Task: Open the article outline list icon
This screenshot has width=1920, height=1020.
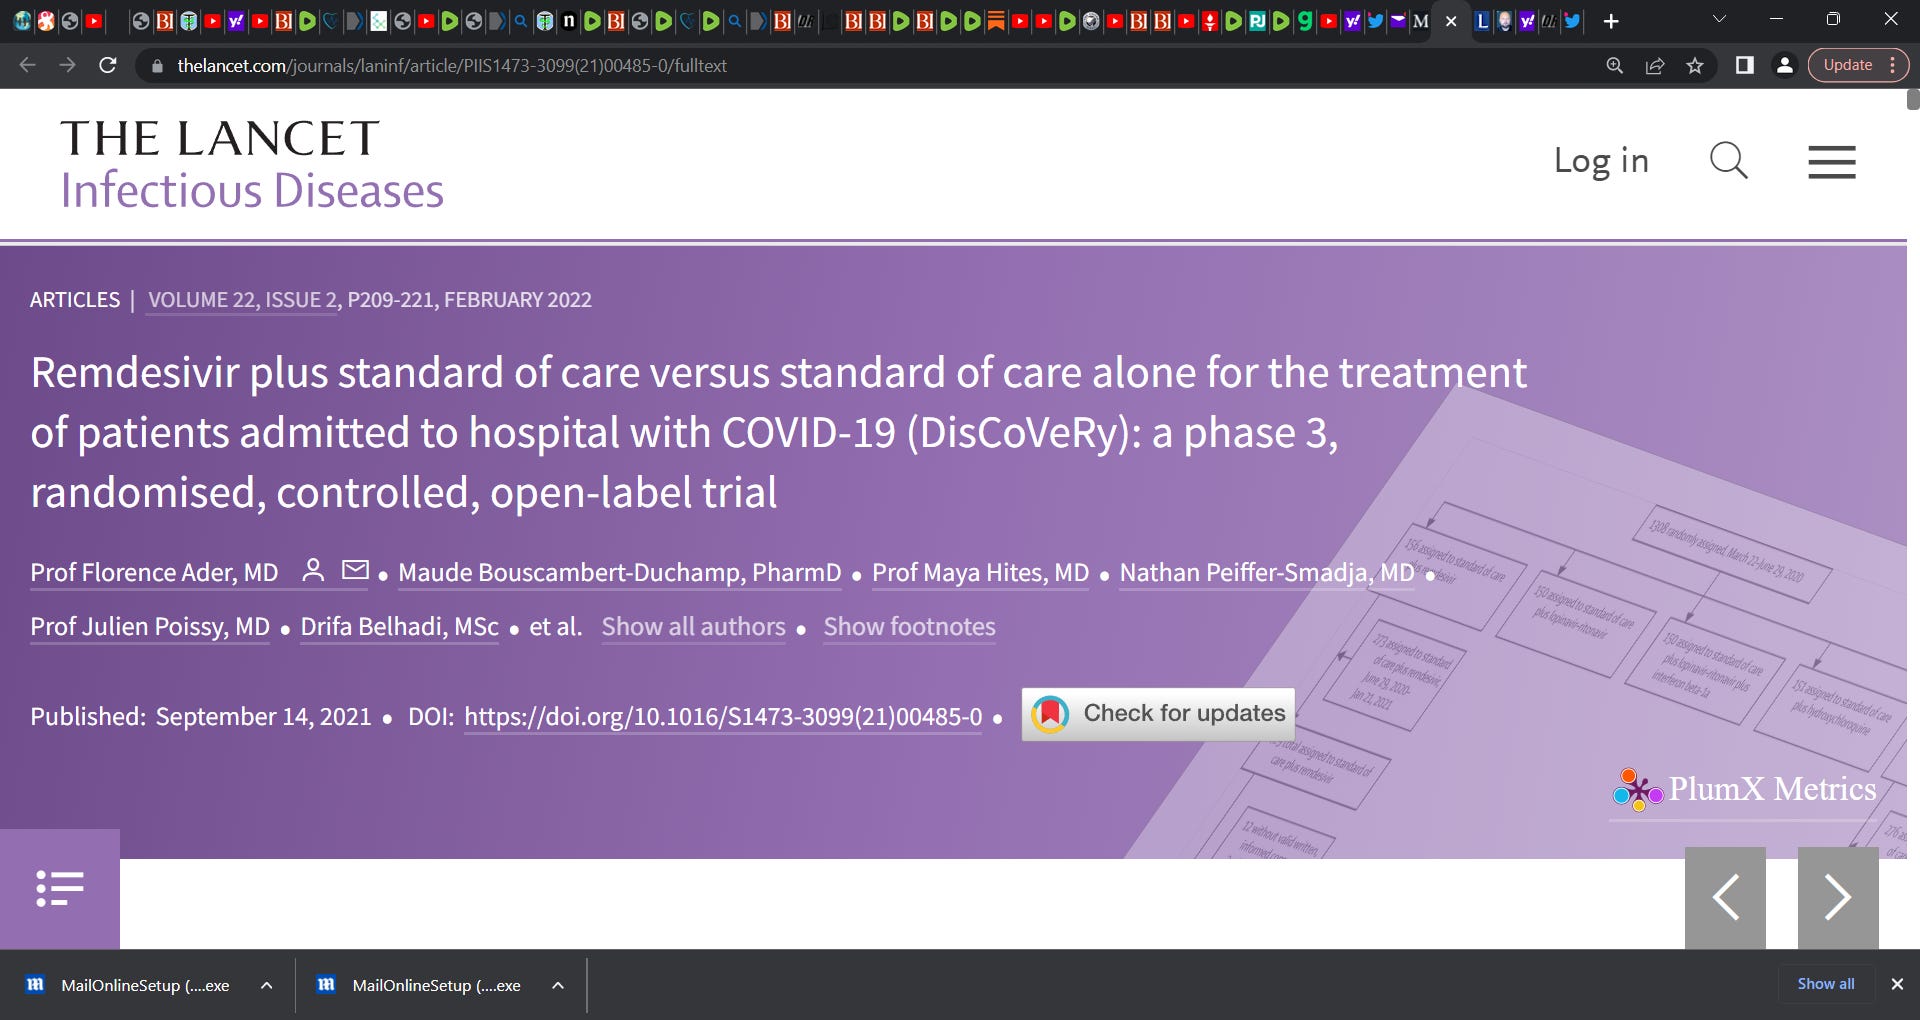Action: click(x=60, y=889)
